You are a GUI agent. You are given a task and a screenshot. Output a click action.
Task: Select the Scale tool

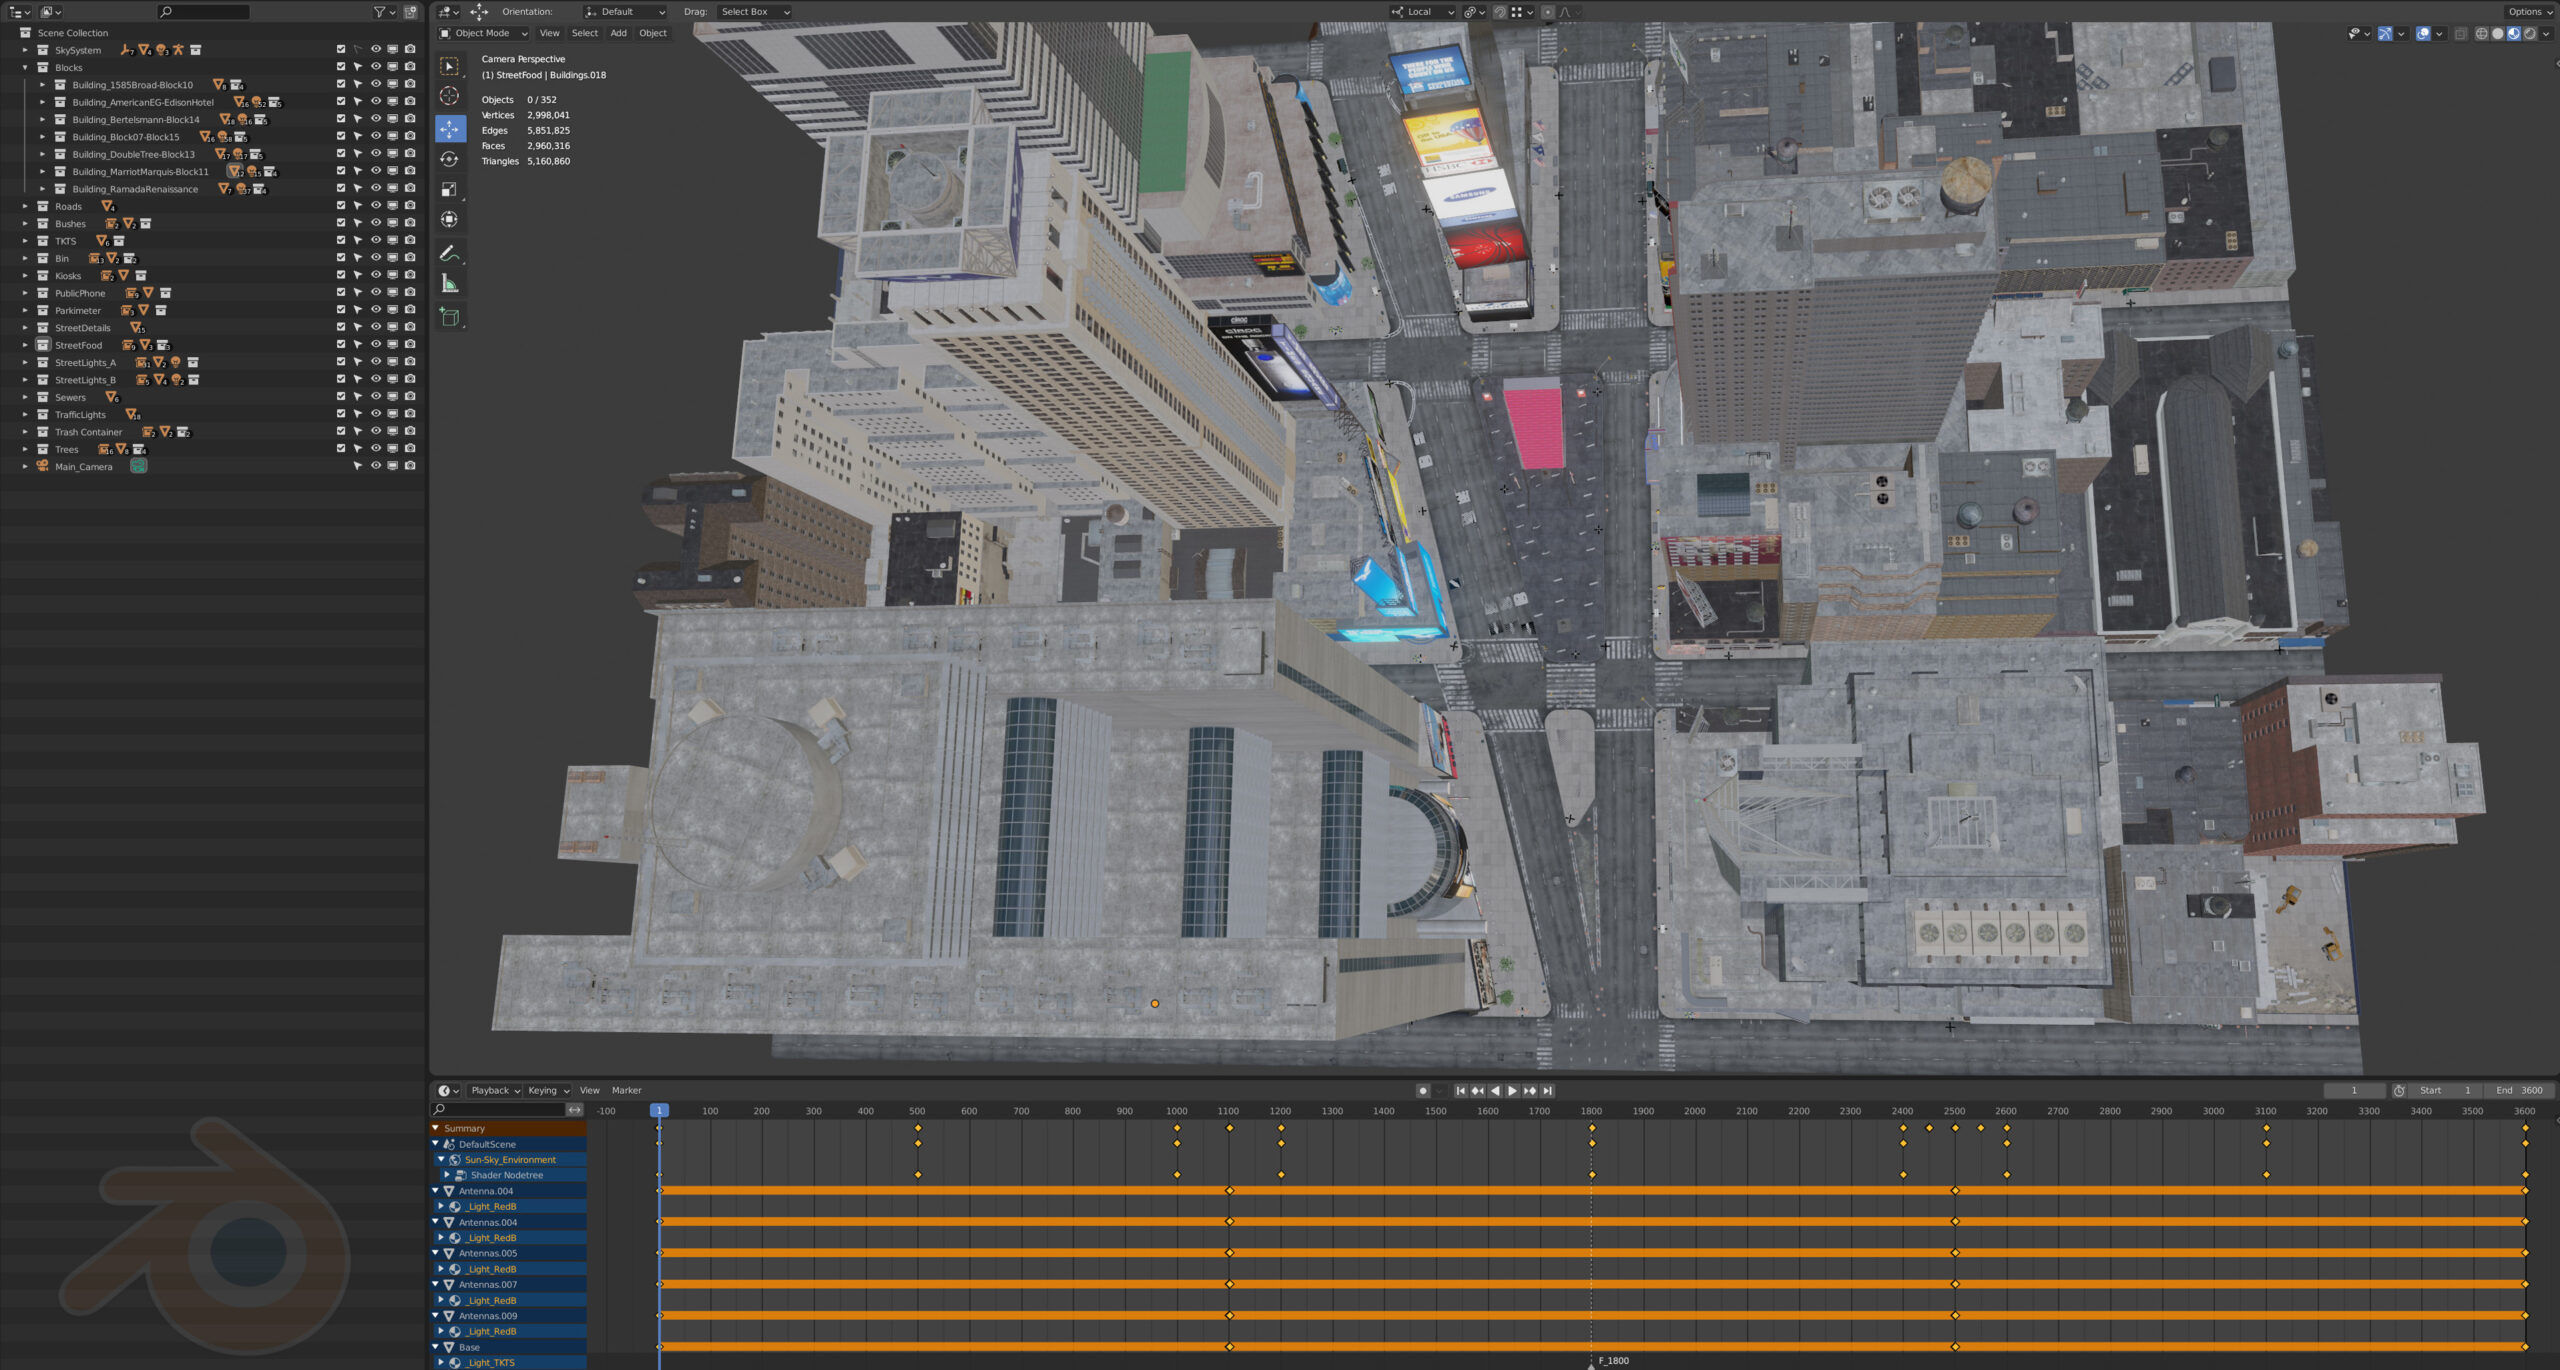pos(449,189)
